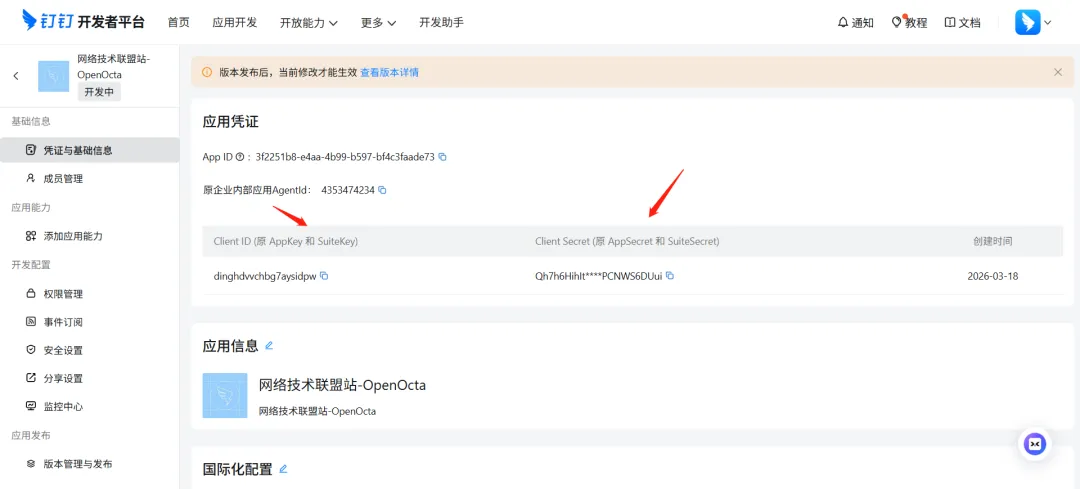Edit 国际化配置 with the pencil icon

[283, 468]
